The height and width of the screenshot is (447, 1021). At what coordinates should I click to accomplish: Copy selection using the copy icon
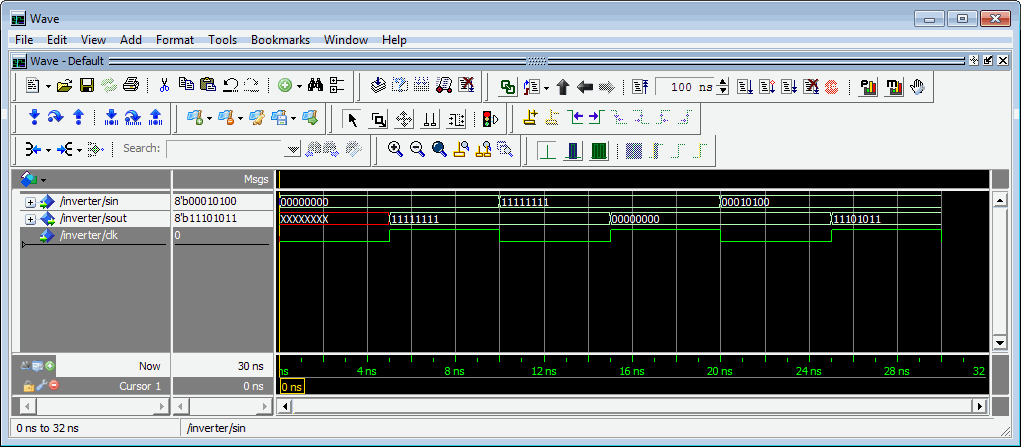(x=186, y=85)
